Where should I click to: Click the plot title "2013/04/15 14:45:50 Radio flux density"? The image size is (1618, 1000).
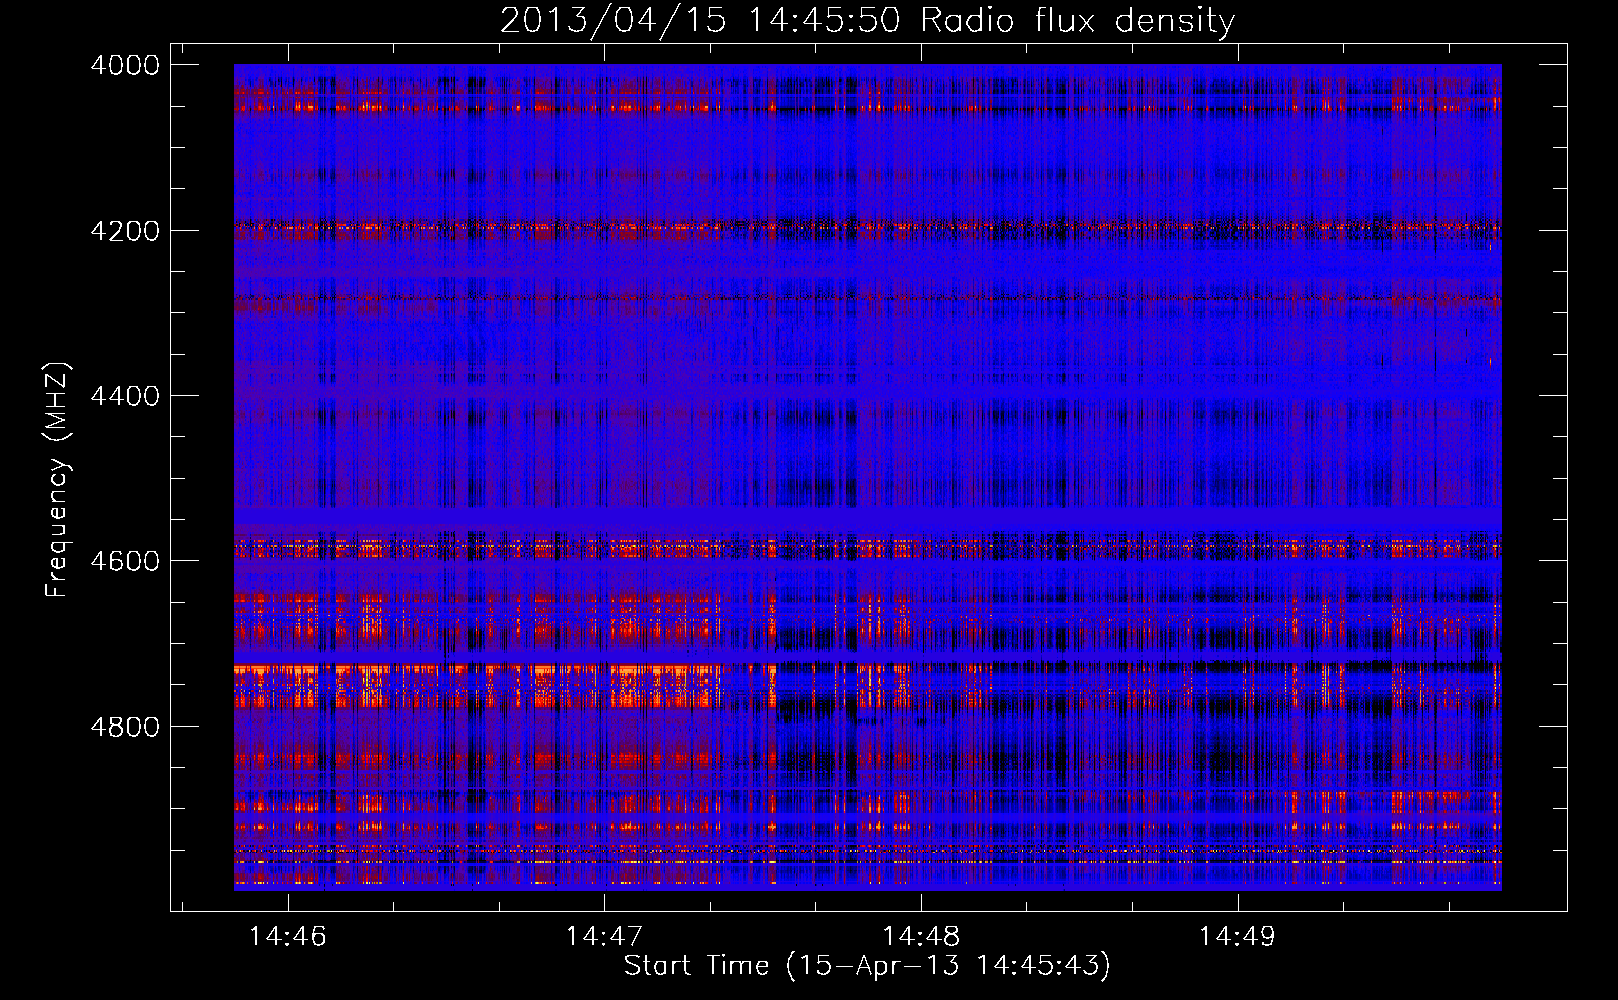click(x=867, y=21)
